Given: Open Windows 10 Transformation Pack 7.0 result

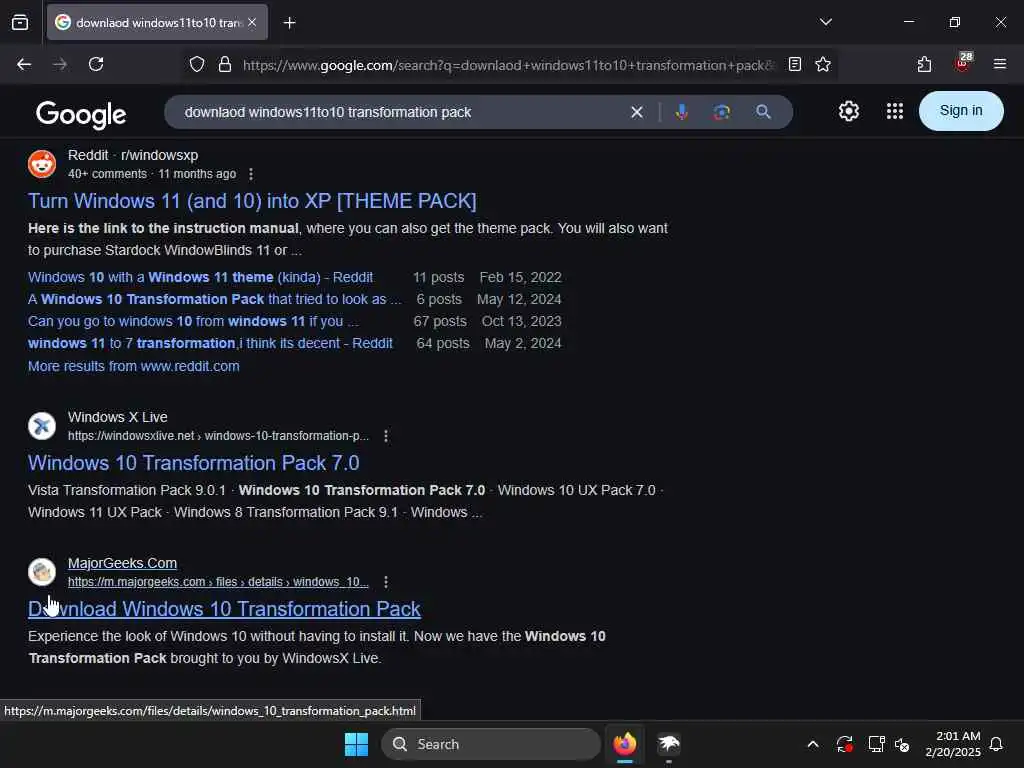Looking at the screenshot, I should point(193,463).
